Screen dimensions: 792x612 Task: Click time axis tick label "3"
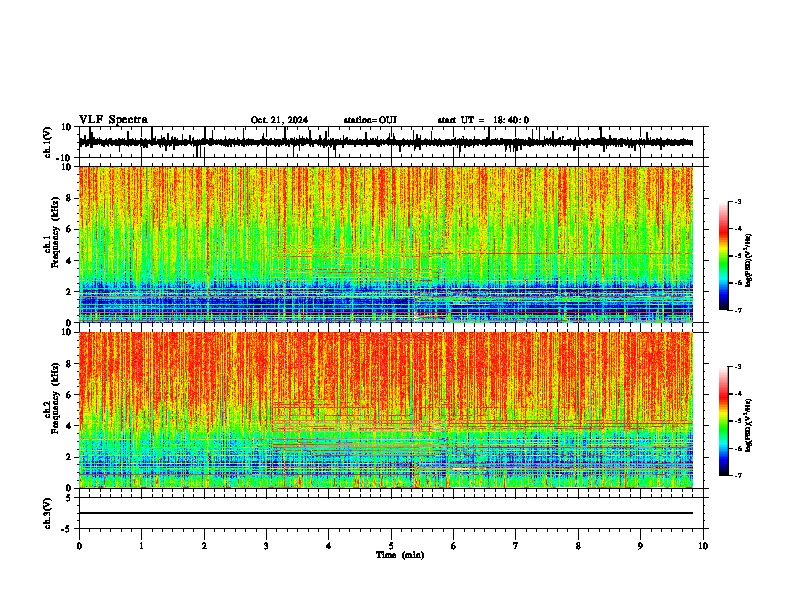pyautogui.click(x=266, y=546)
